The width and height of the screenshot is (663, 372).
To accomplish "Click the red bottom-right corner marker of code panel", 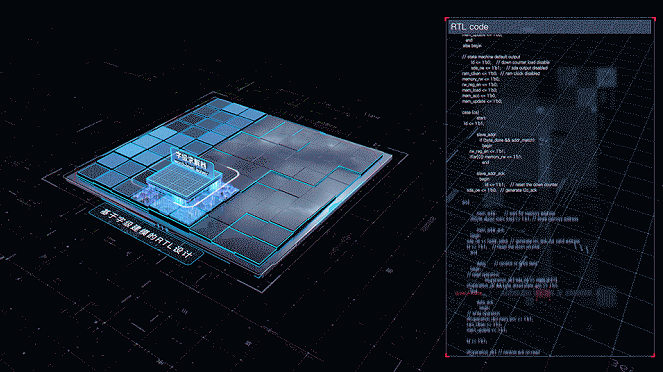I will click(653, 355).
